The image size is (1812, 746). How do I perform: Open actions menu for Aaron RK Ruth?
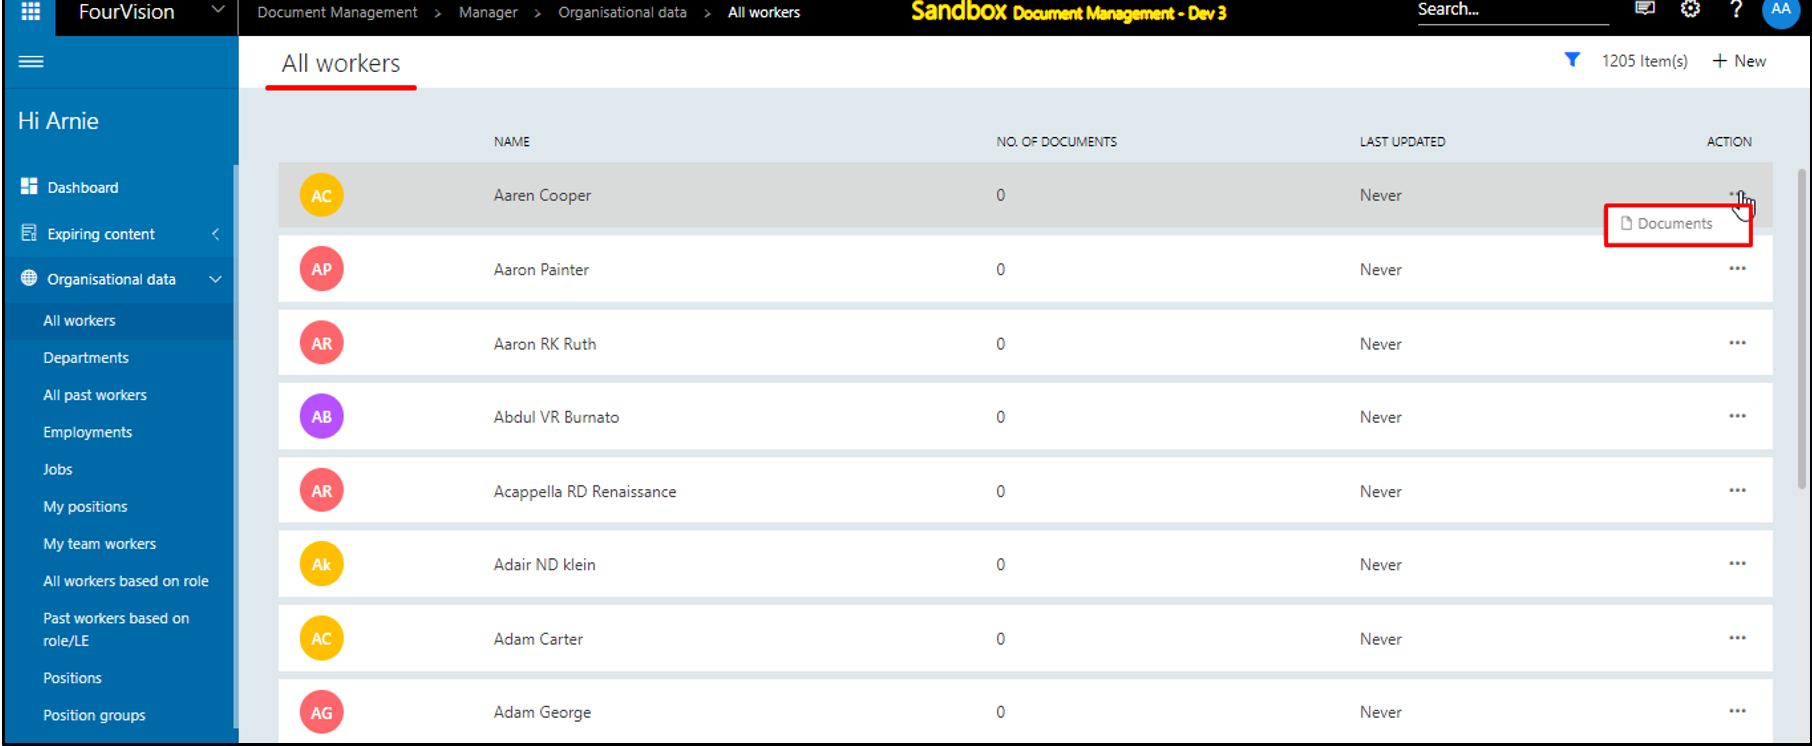(1737, 342)
